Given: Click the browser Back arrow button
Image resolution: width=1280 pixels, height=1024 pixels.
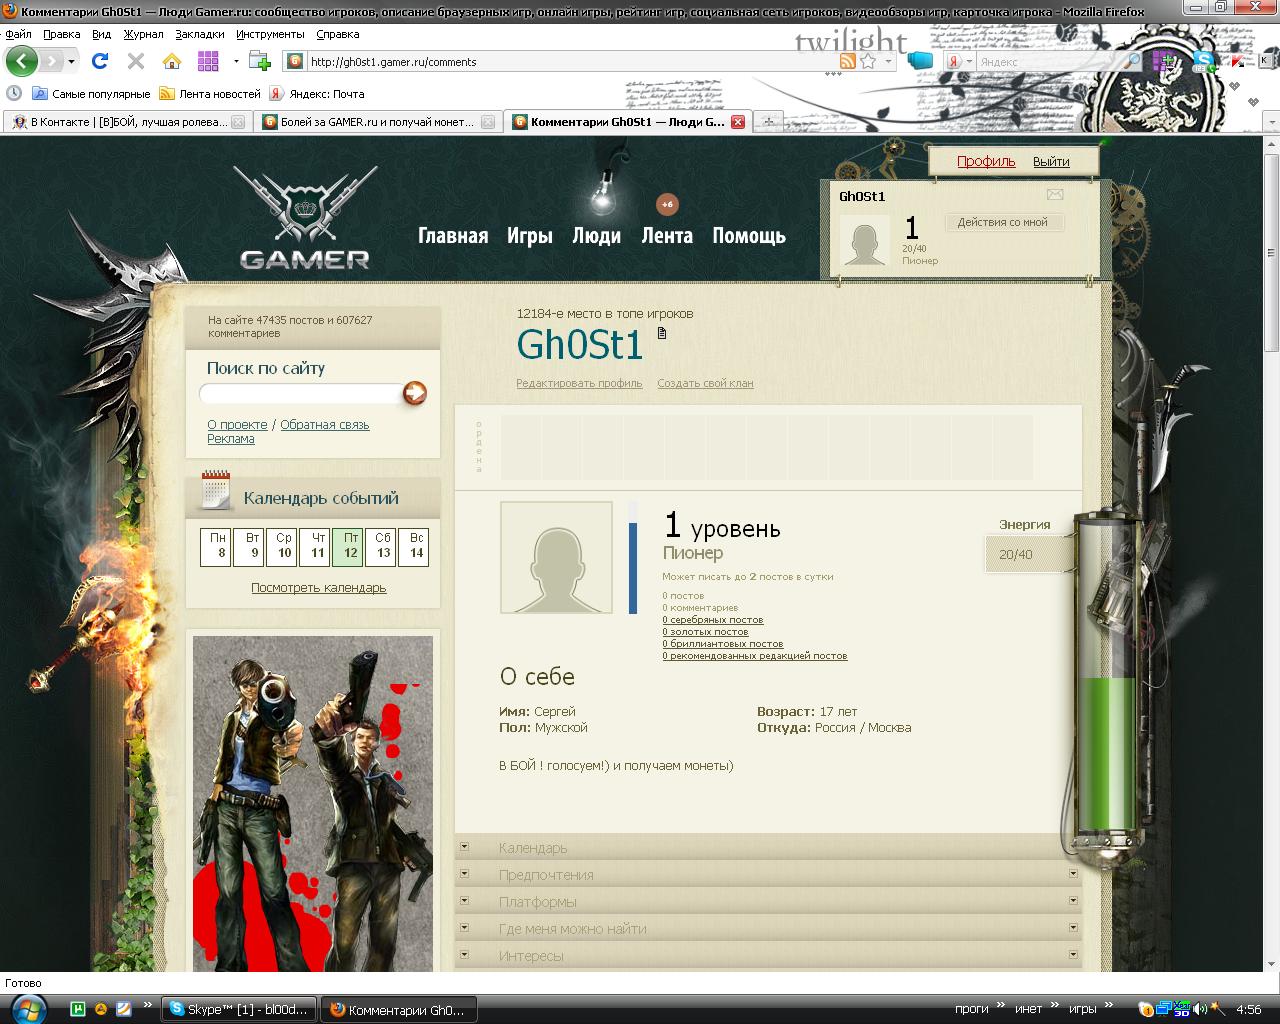Looking at the screenshot, I should click(x=21, y=61).
